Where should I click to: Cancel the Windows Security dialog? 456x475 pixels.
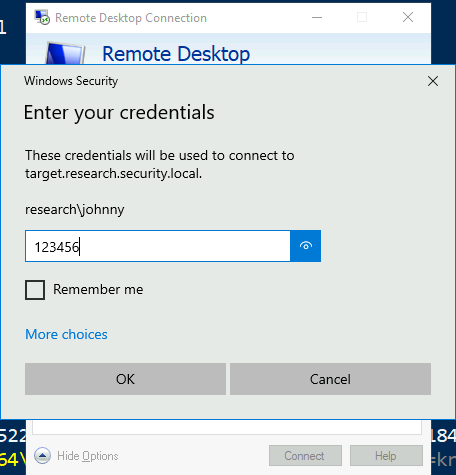point(330,379)
